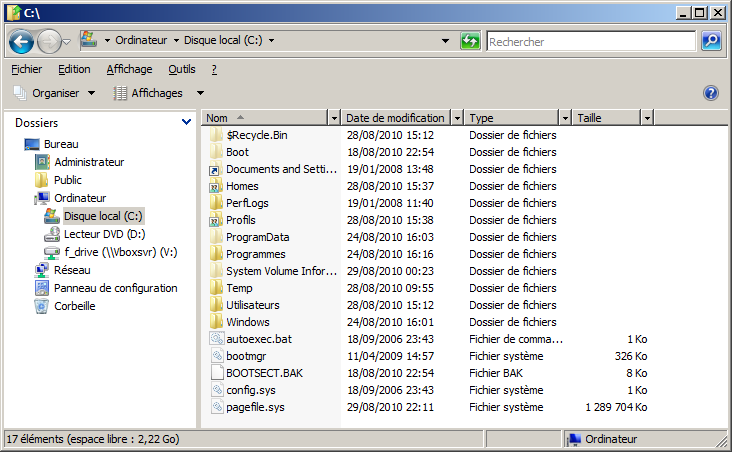Select the autoexec.bat file icon

point(217,339)
